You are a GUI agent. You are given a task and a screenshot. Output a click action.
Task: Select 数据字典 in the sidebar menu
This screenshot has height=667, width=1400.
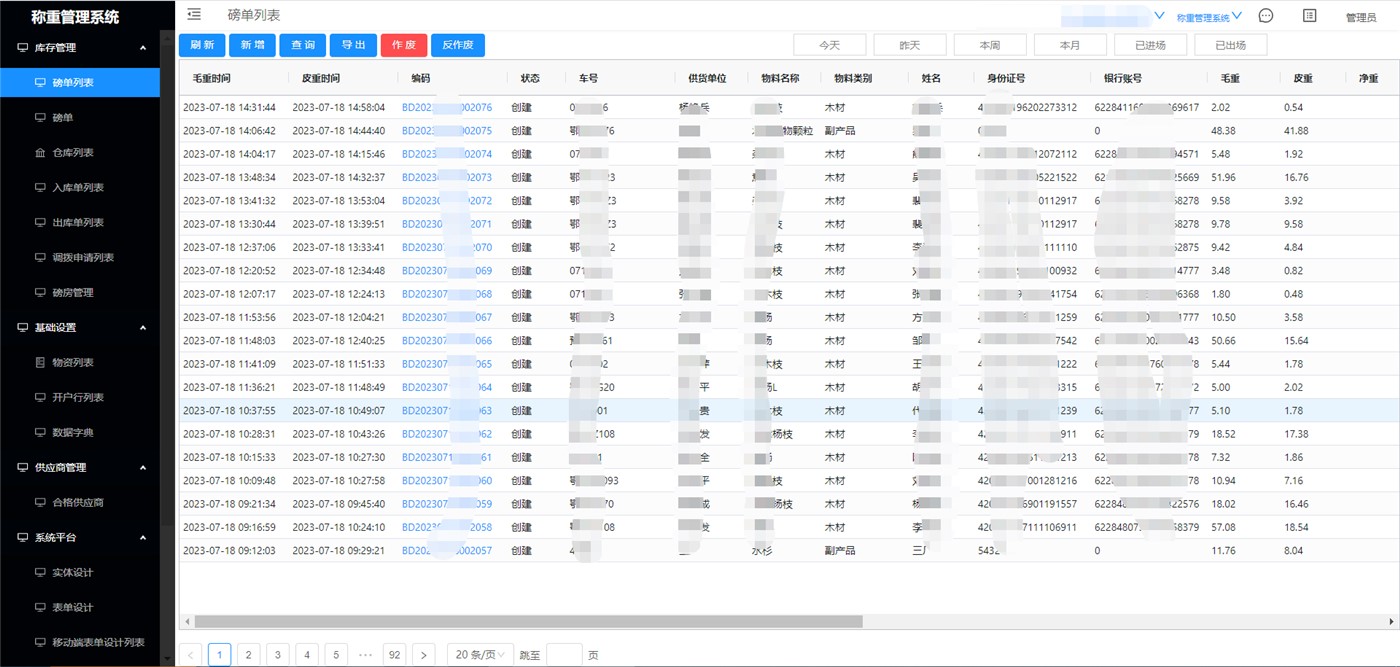click(72, 433)
